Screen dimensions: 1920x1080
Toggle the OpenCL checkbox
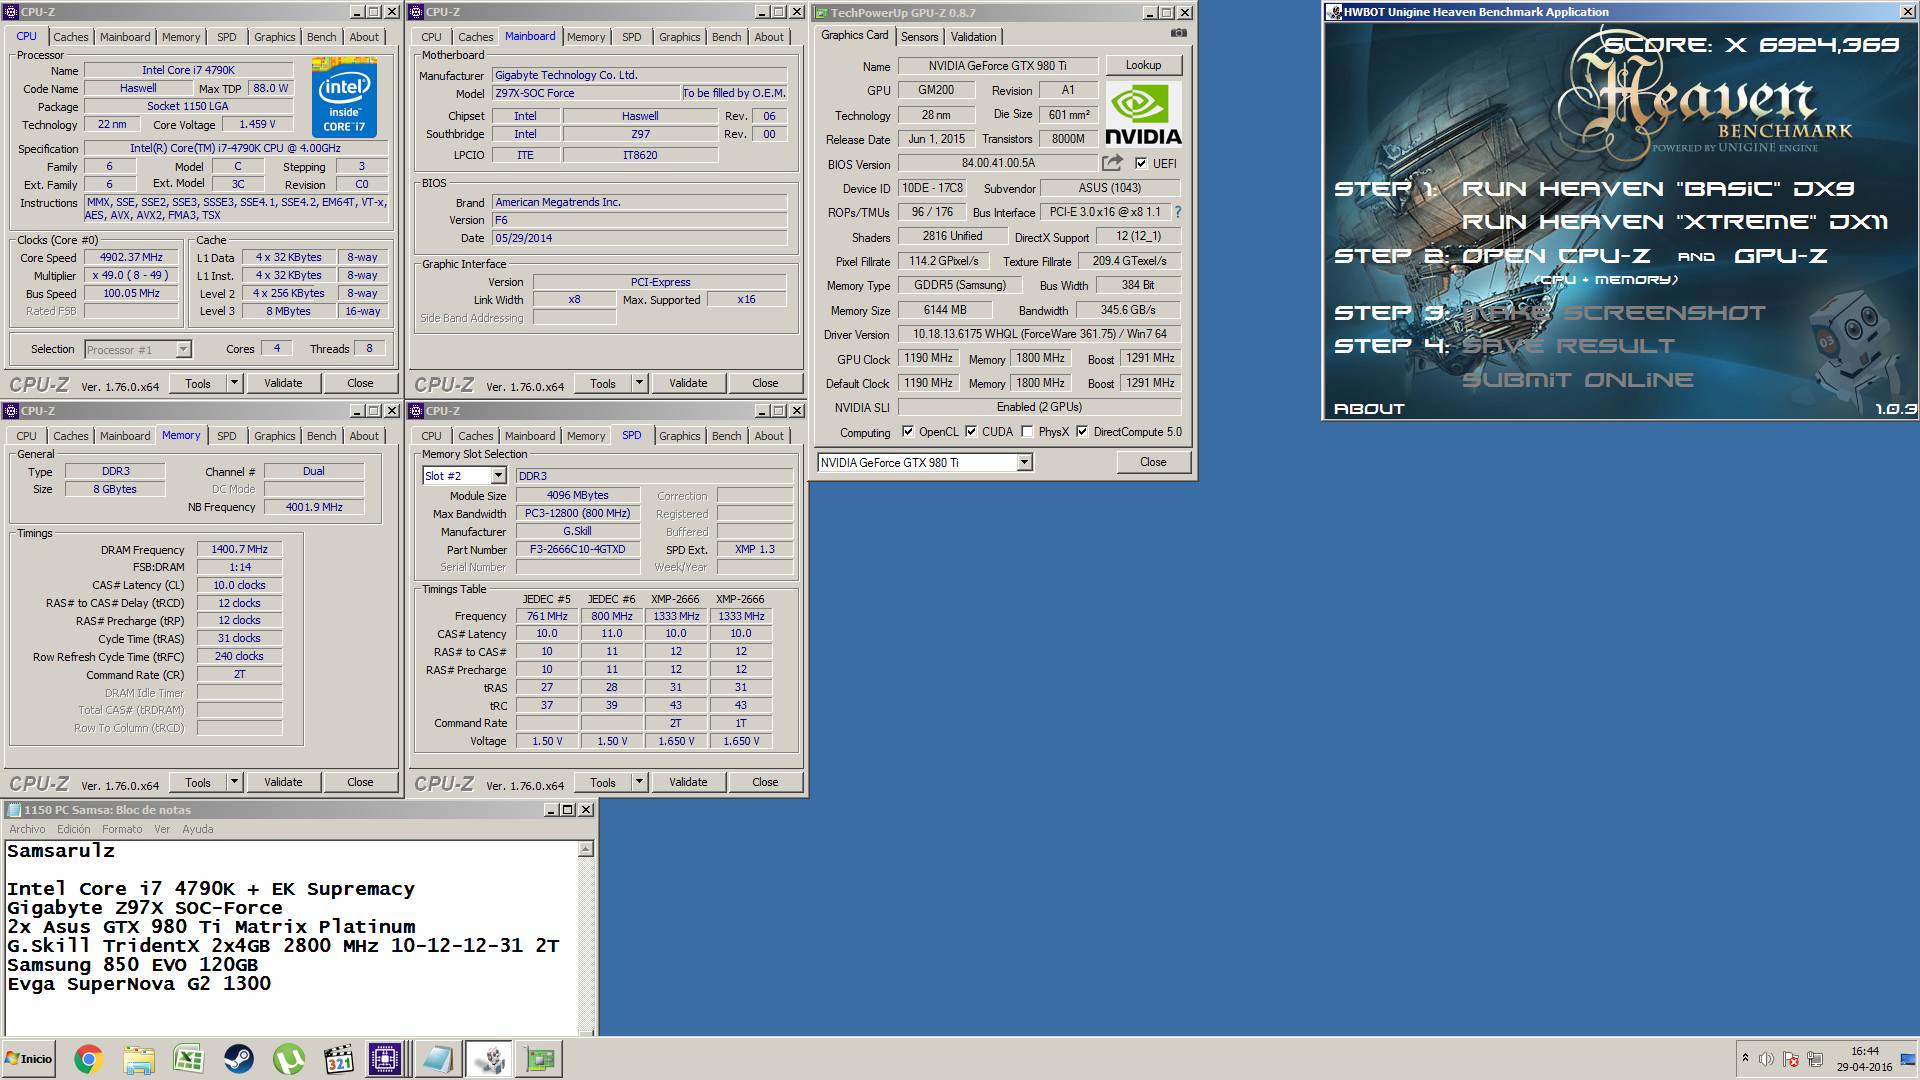click(908, 432)
